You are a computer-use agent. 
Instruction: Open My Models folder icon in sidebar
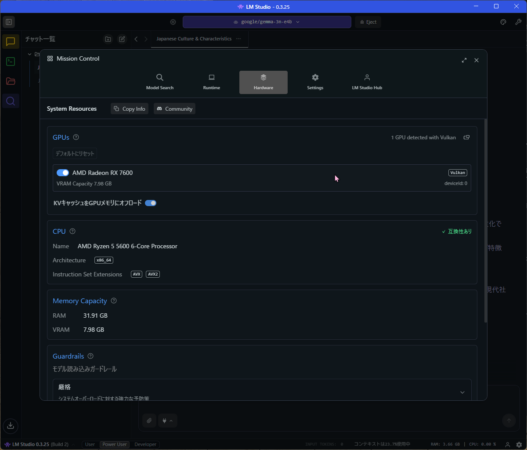click(x=10, y=81)
